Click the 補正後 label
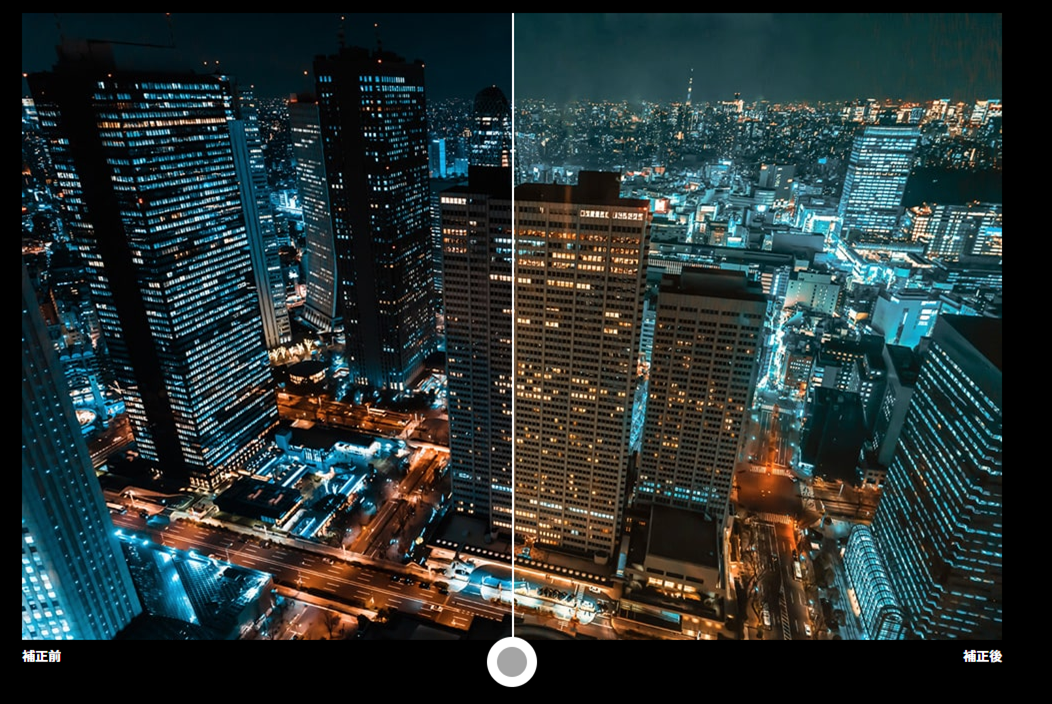Screen dimensions: 1052x704 click(982, 656)
